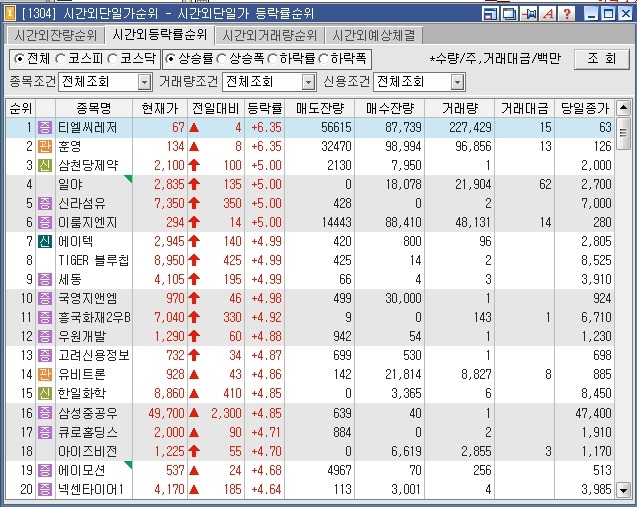The image size is (637, 507).
Task: Click the scrollbar up arrow
Action: point(623,108)
